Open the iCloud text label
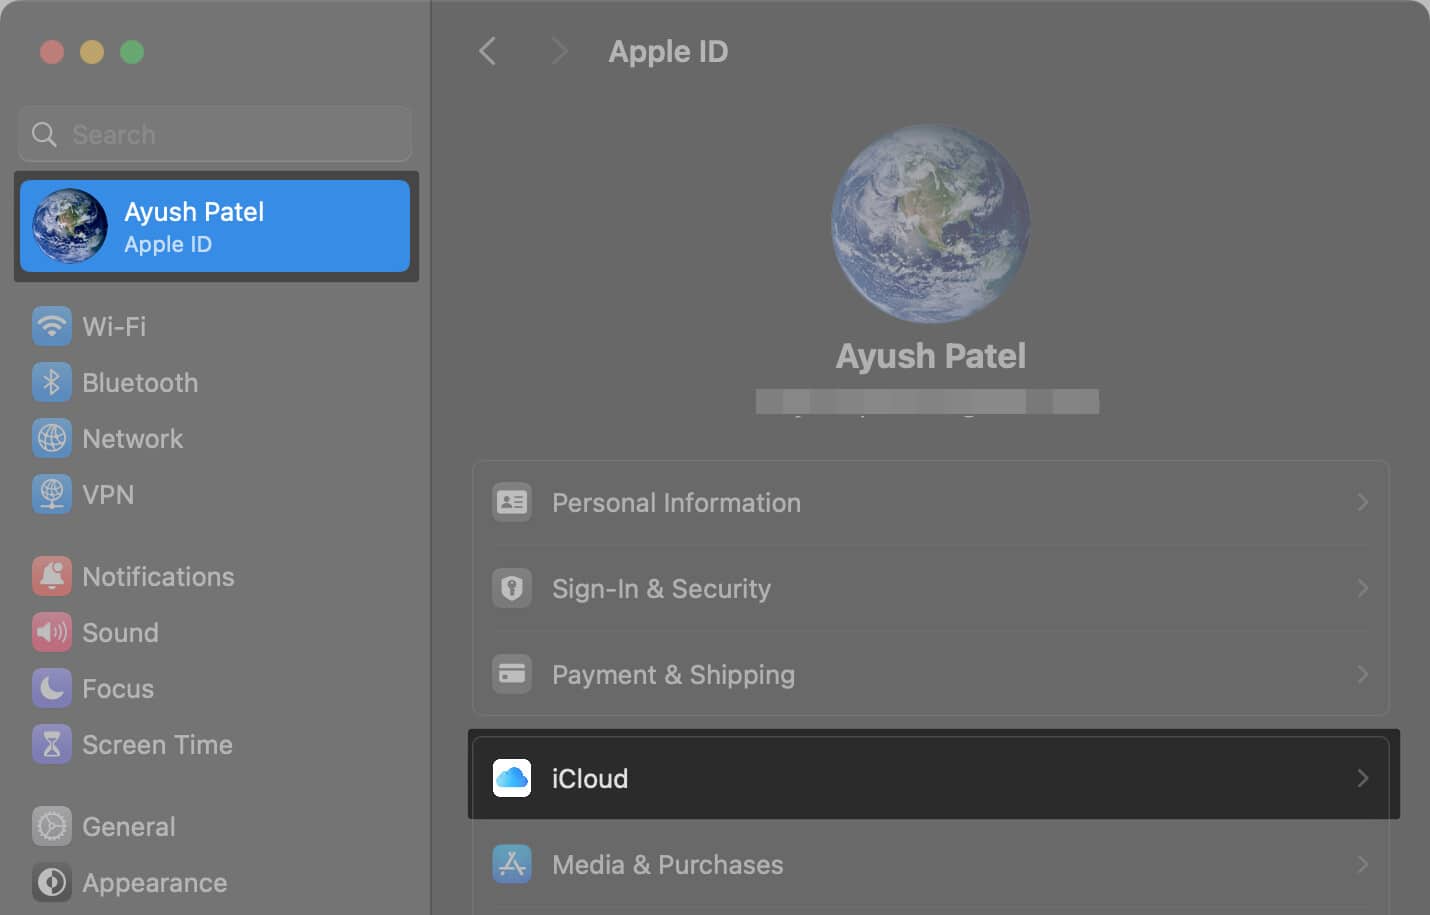 [x=590, y=778]
